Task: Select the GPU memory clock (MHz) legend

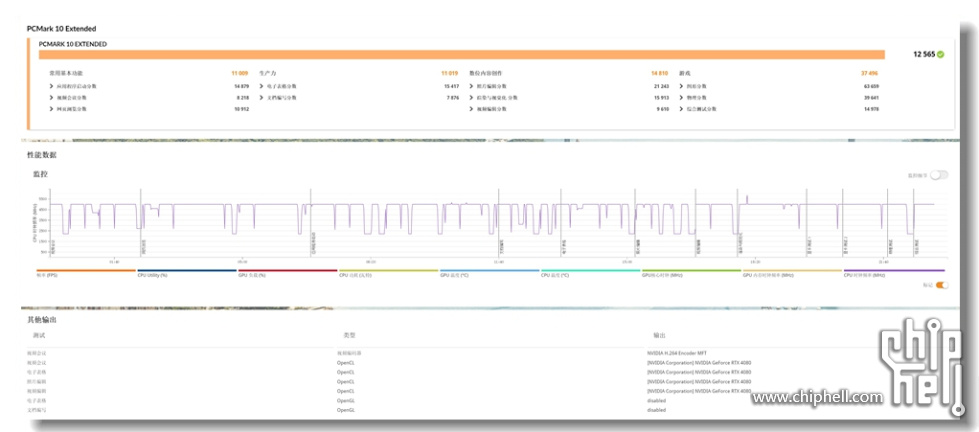Action: pyautogui.click(x=792, y=273)
